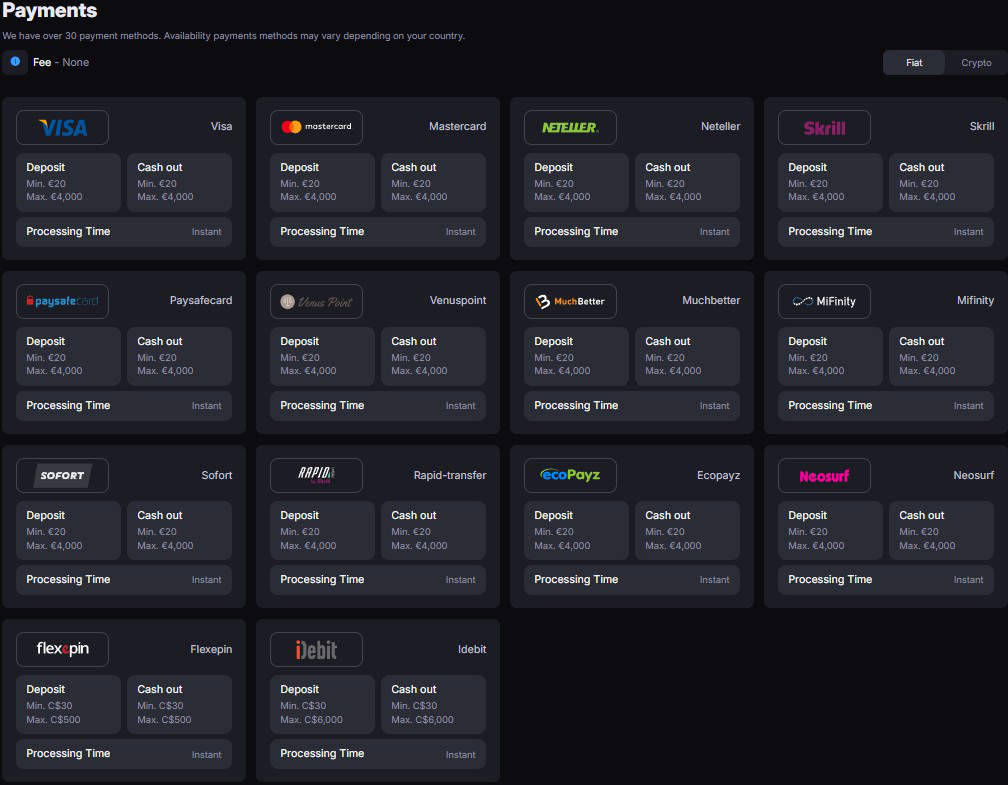Screen dimensions: 1008x785
Task: Click the Sofort logo
Action: coord(62,475)
